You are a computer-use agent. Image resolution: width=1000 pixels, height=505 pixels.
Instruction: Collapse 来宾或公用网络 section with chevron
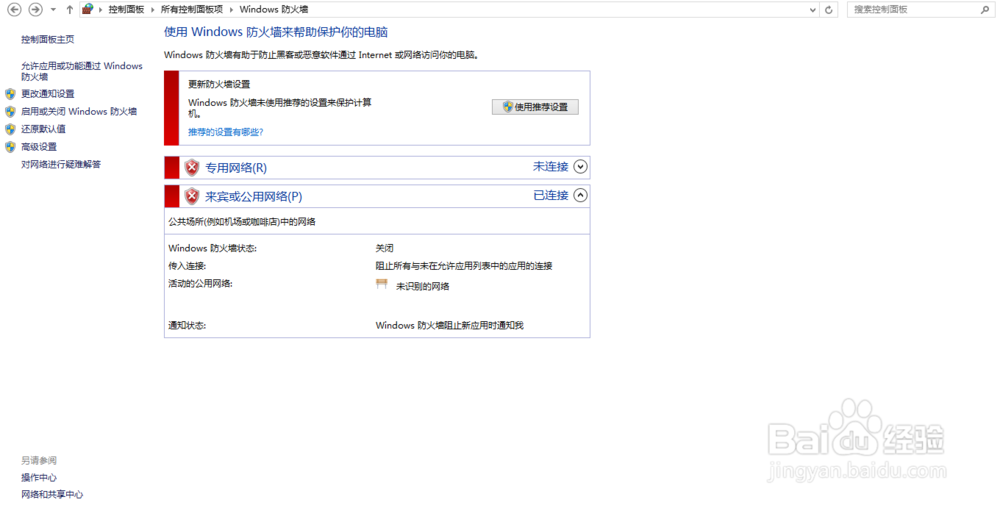point(580,196)
